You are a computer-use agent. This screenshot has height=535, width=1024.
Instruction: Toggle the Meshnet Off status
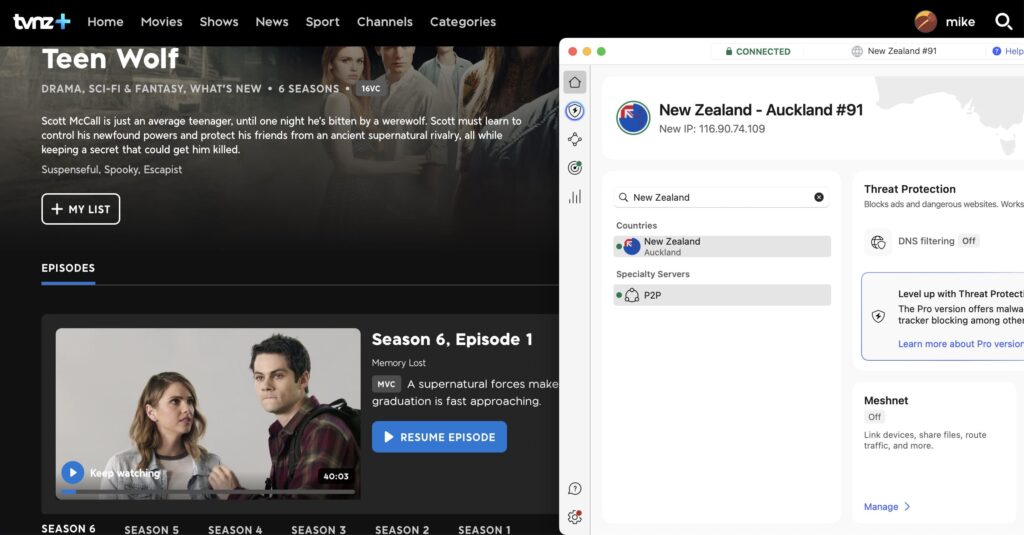coord(874,417)
